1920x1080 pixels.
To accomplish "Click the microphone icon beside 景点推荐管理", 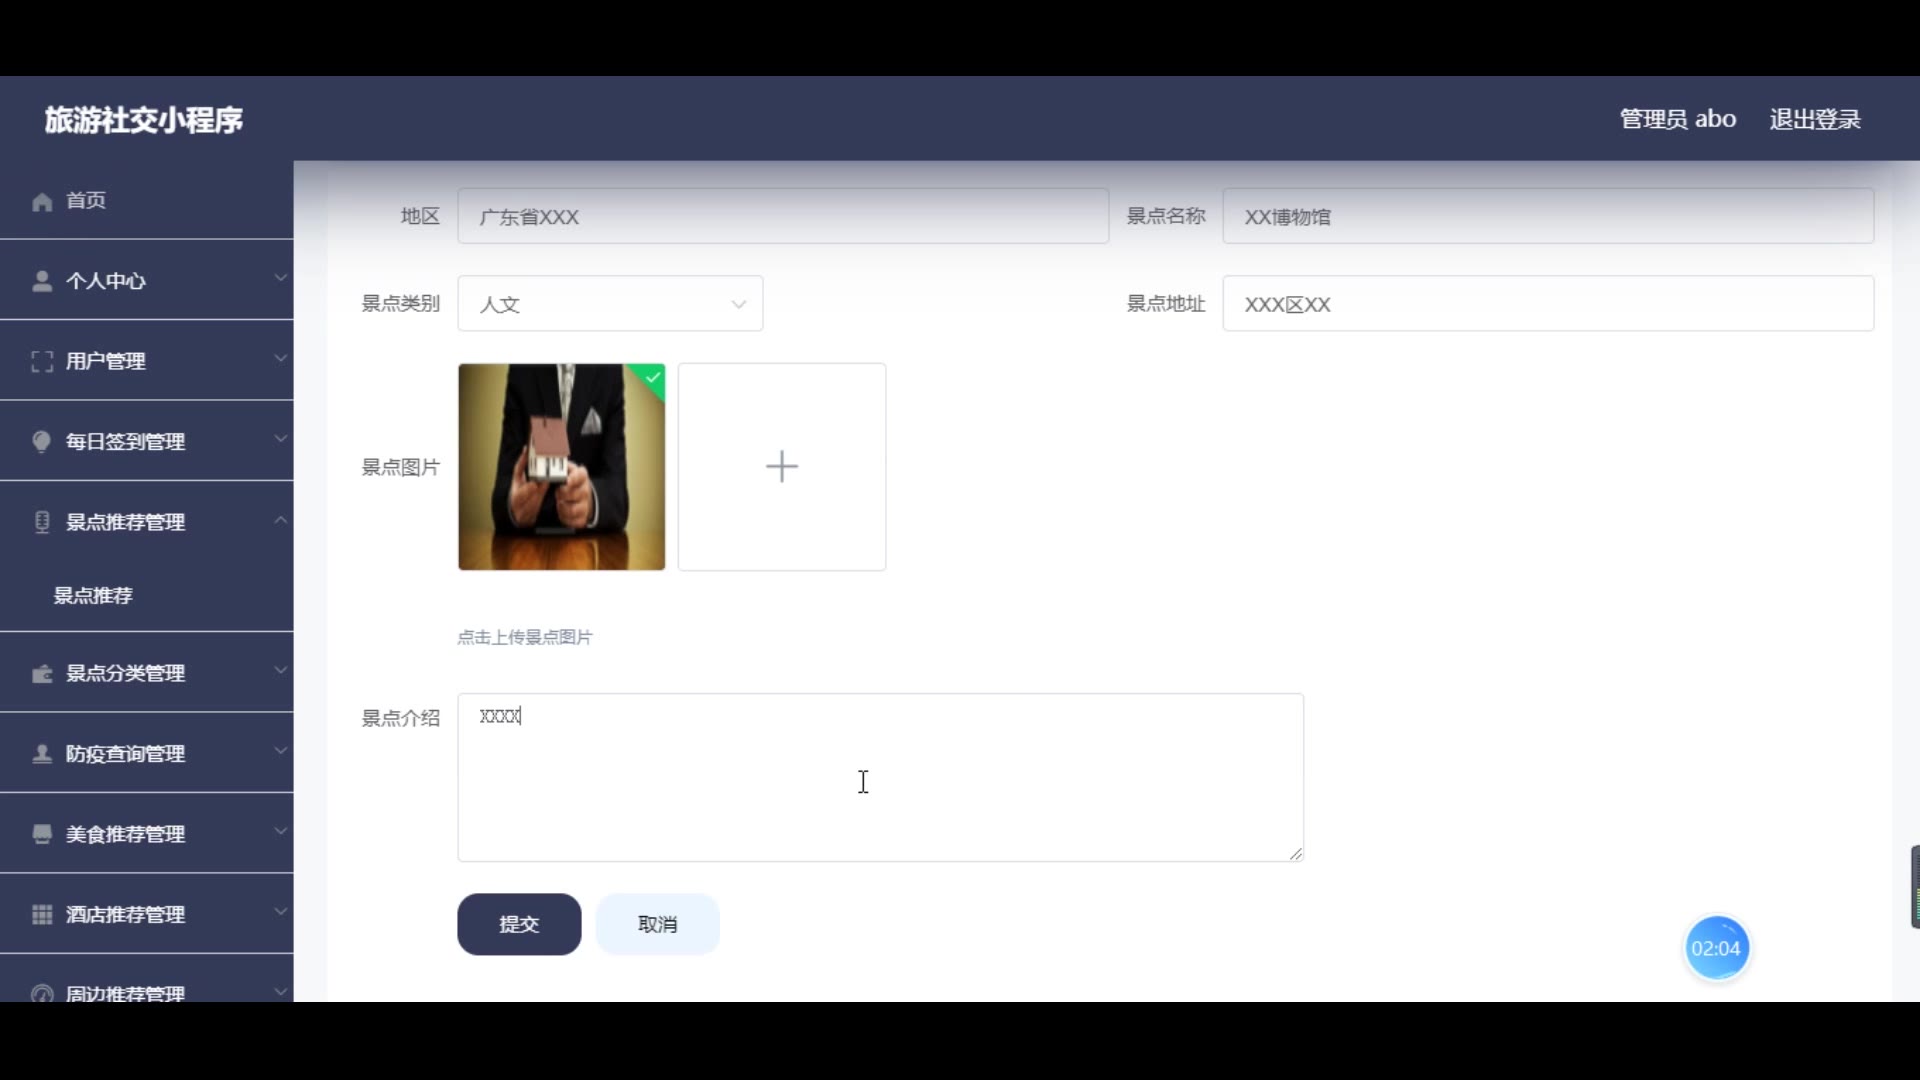I will (42, 522).
